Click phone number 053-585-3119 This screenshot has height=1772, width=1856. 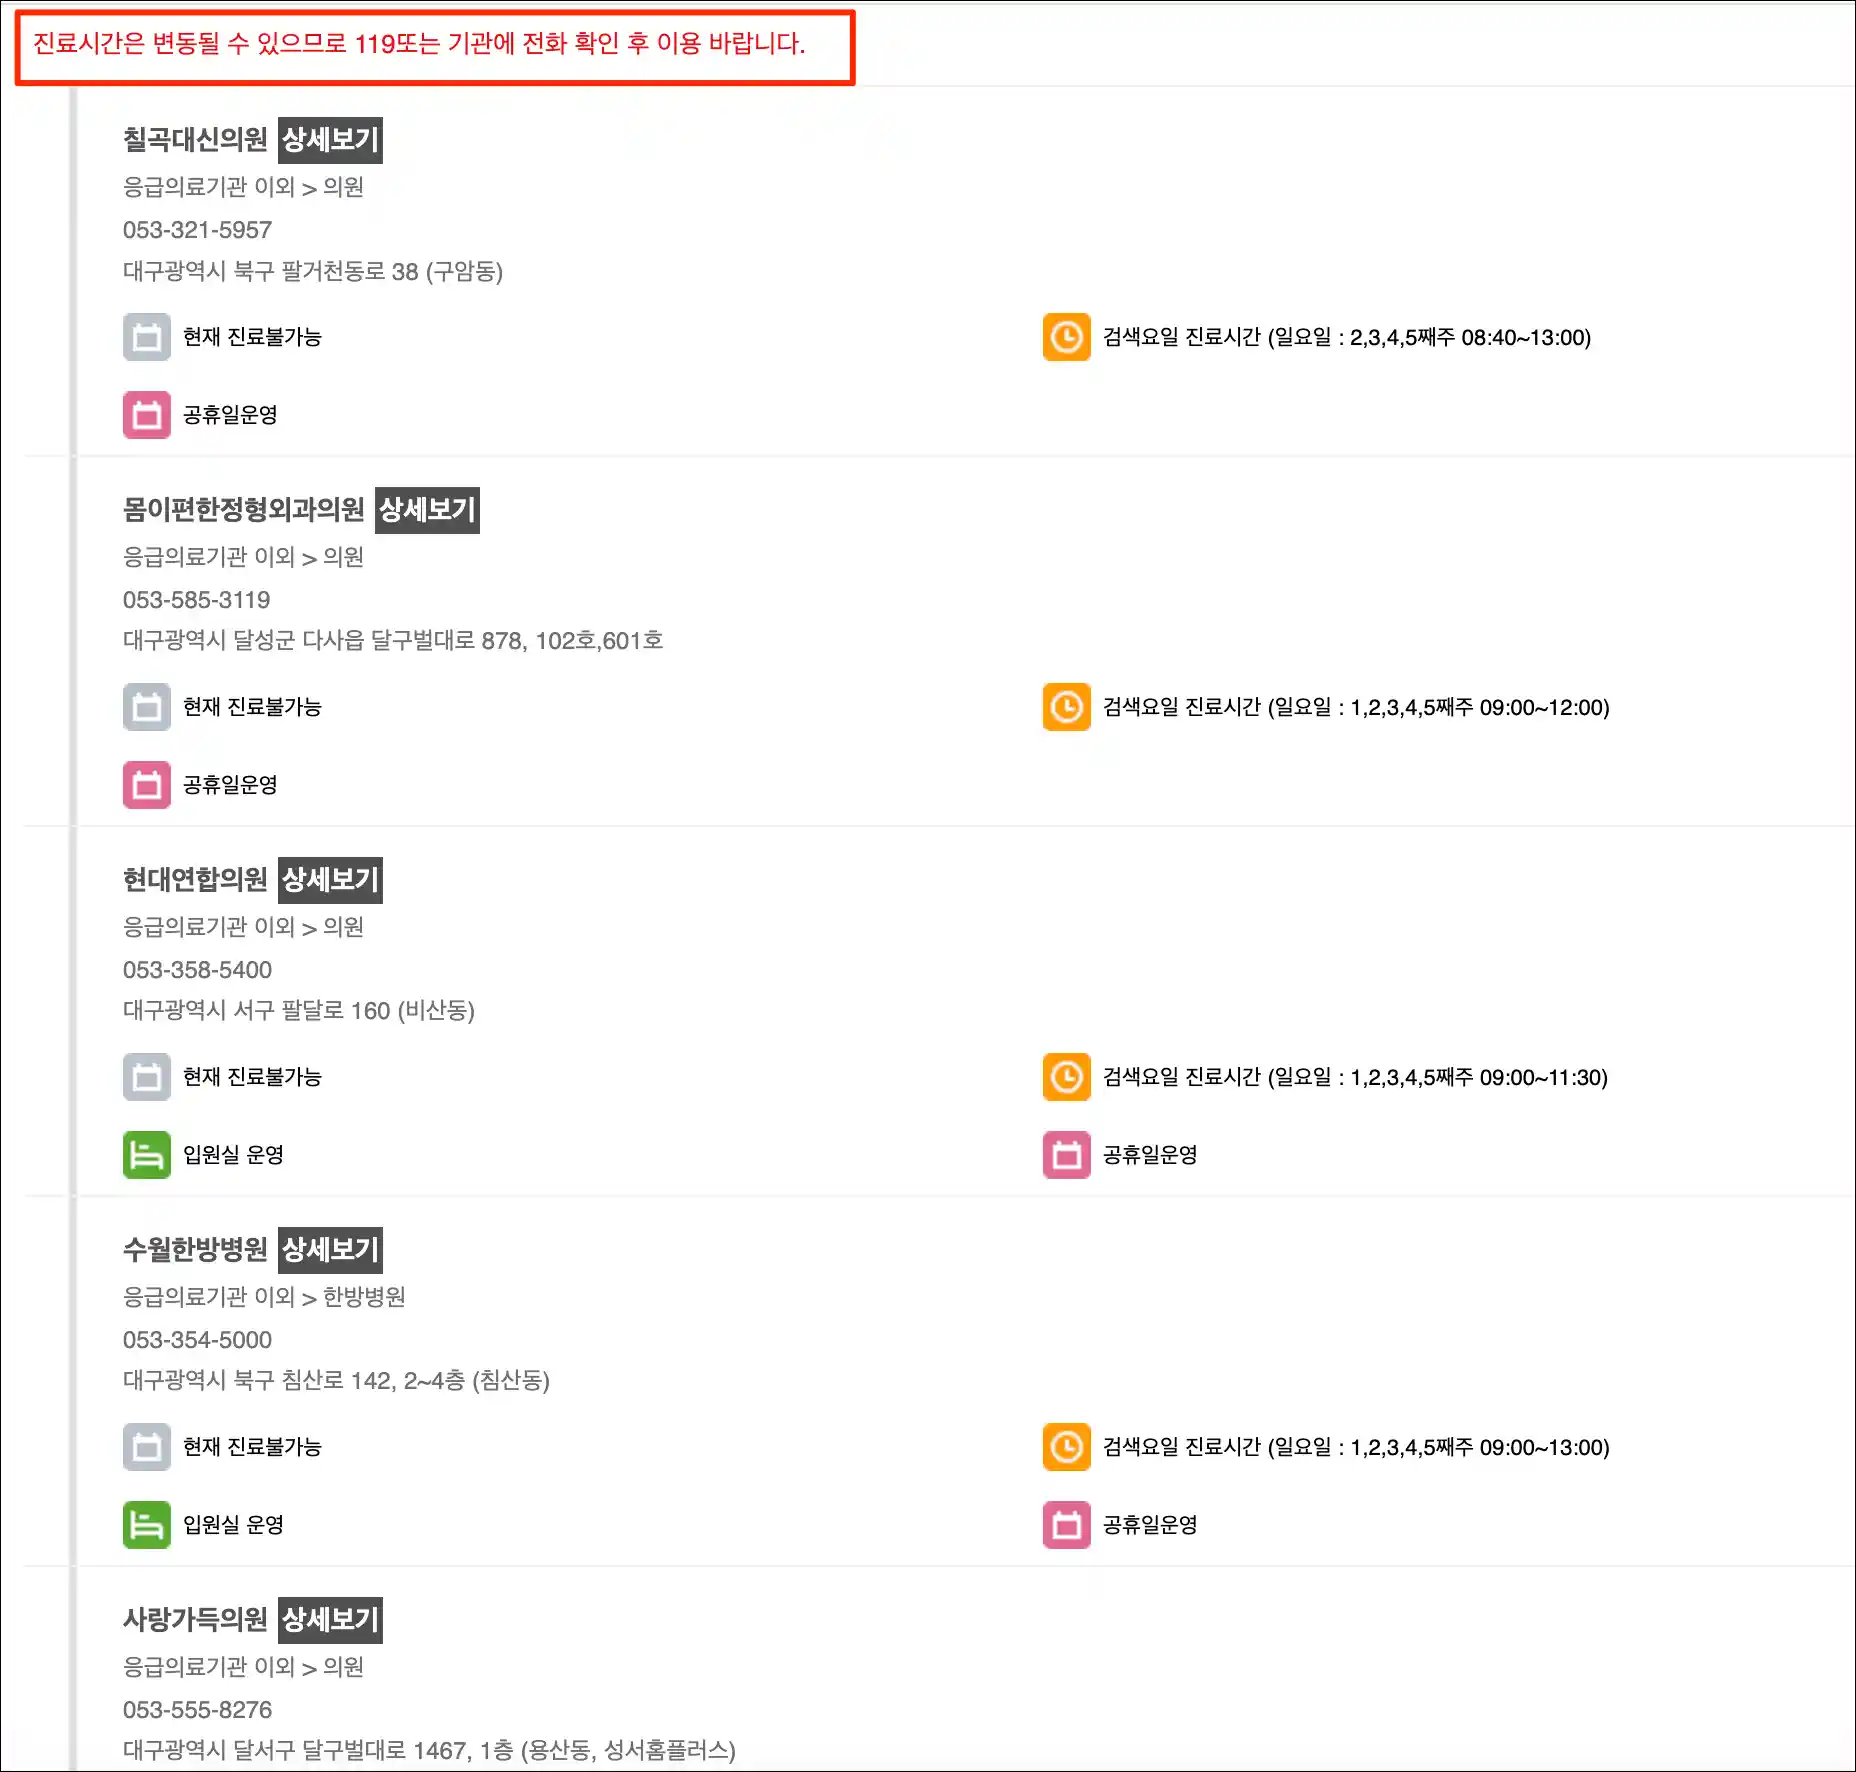click(196, 600)
